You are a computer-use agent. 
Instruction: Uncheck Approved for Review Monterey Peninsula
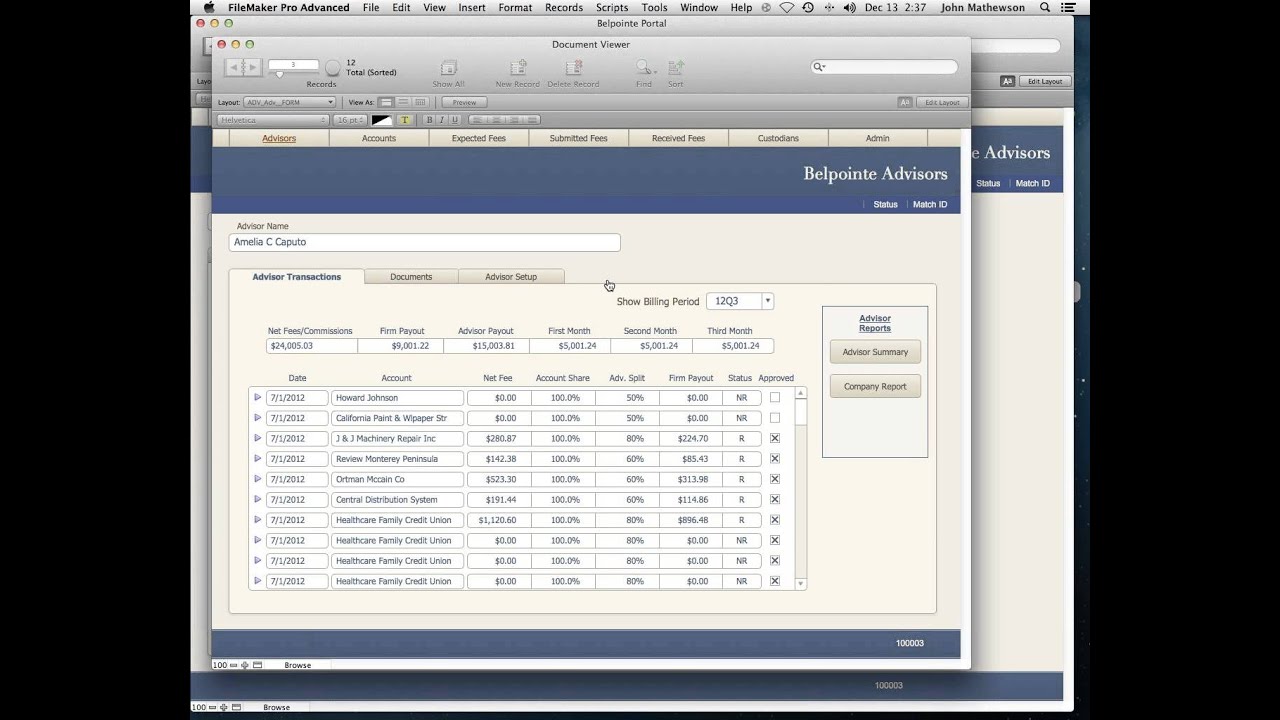tap(775, 459)
